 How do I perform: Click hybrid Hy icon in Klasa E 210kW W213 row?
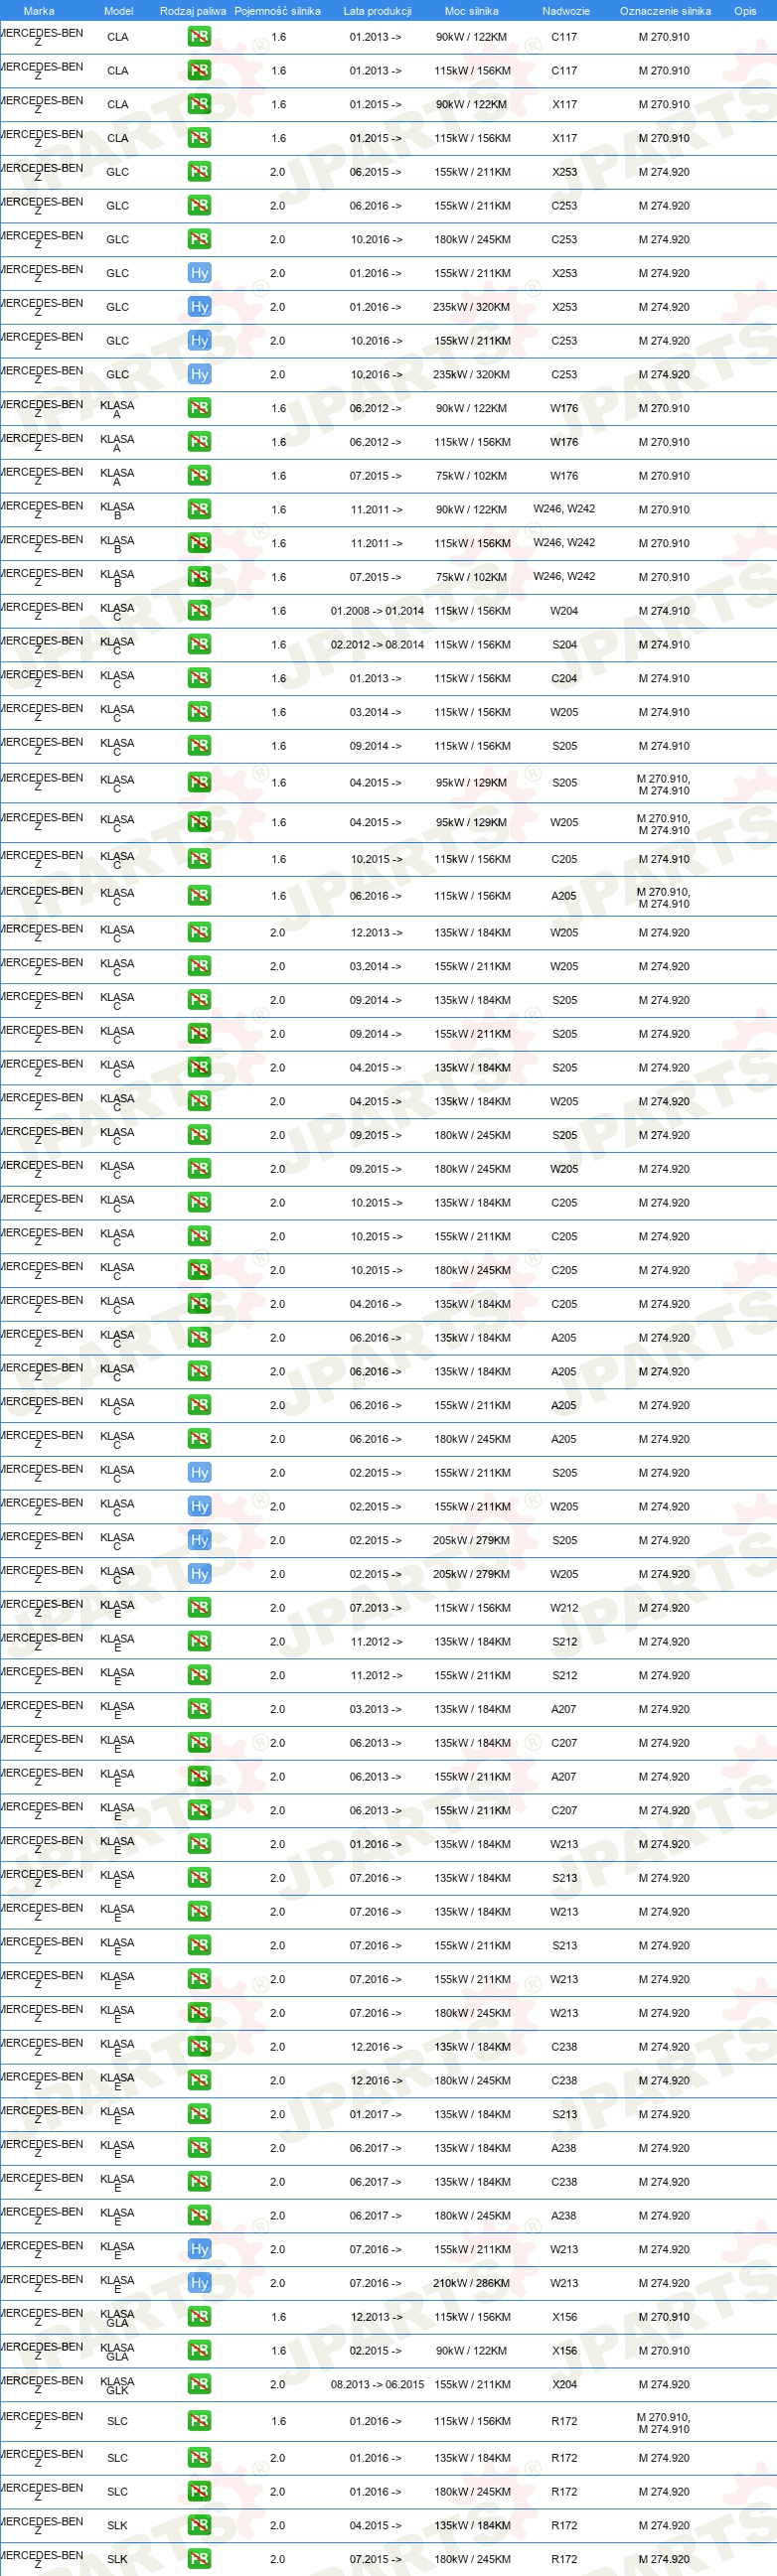coord(199,2283)
